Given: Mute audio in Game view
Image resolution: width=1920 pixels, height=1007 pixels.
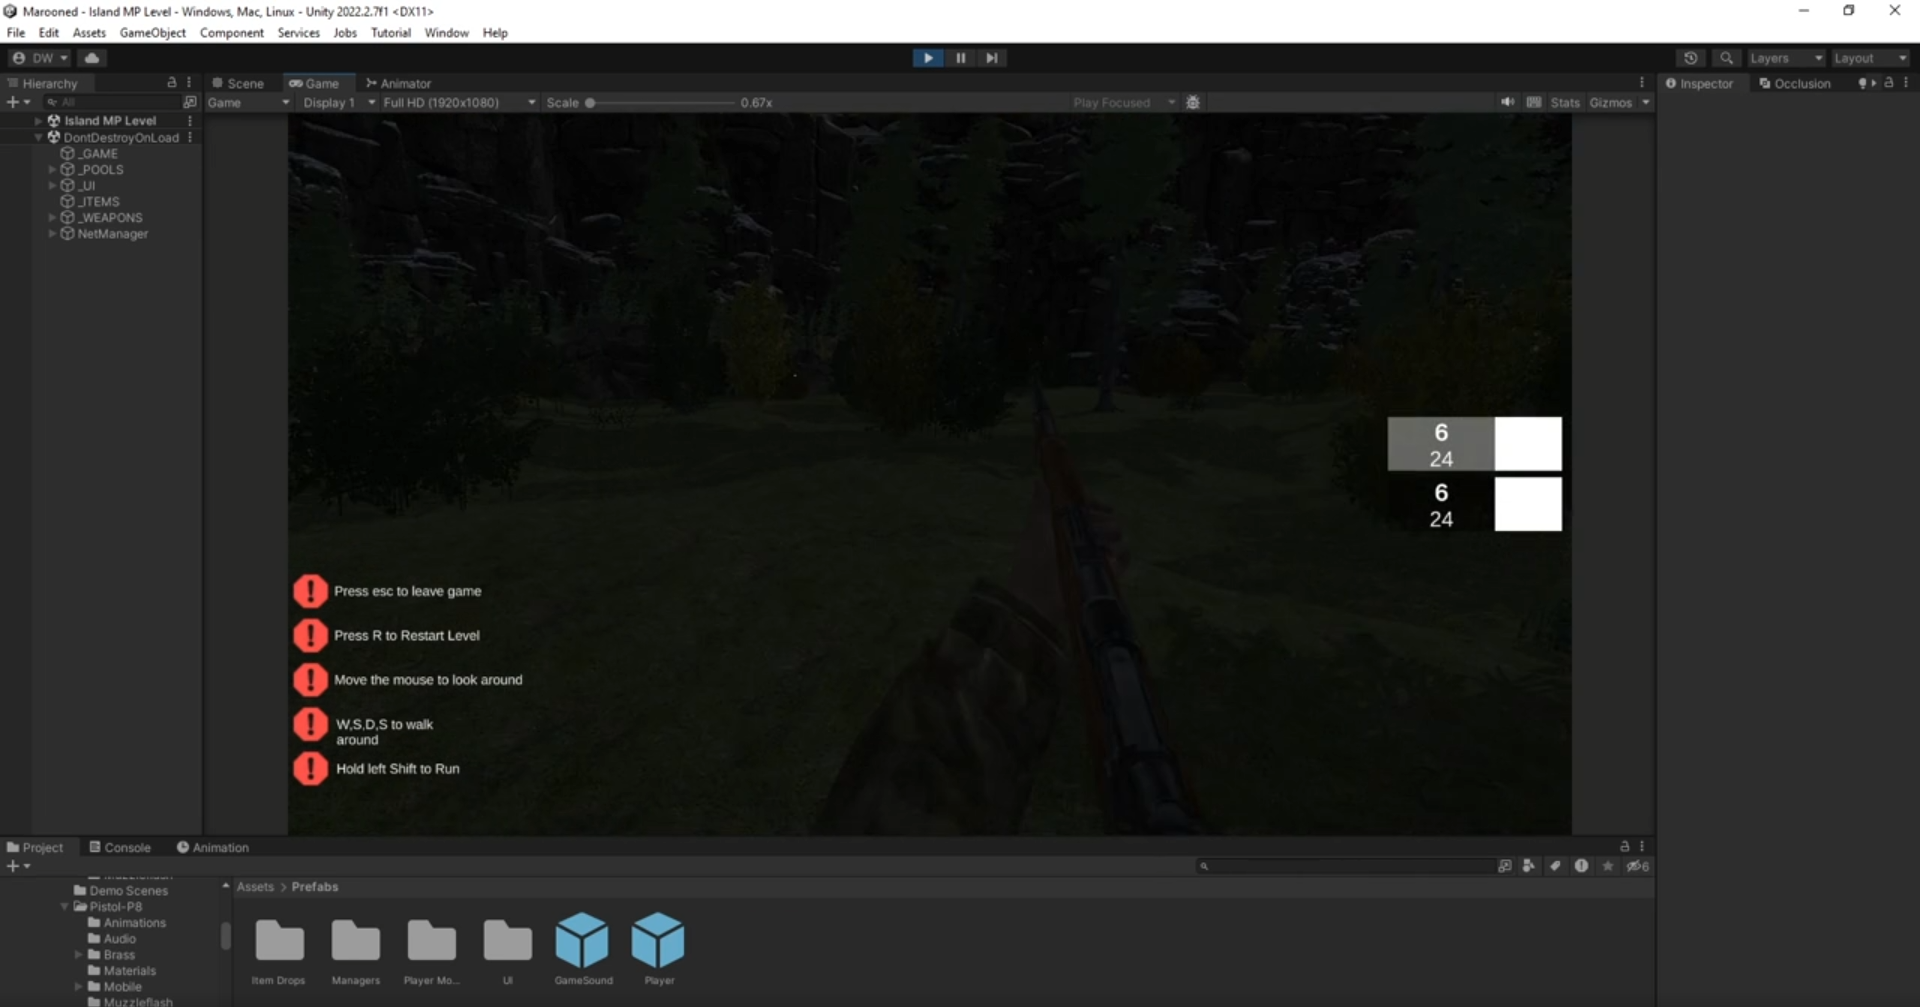Looking at the screenshot, I should (1507, 102).
